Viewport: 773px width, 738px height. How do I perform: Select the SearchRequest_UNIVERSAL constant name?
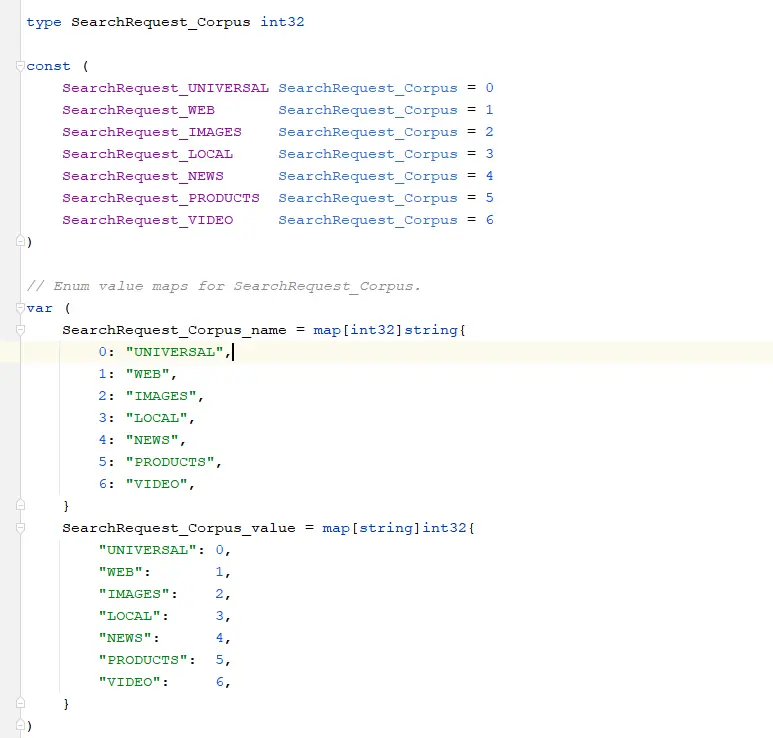166,88
